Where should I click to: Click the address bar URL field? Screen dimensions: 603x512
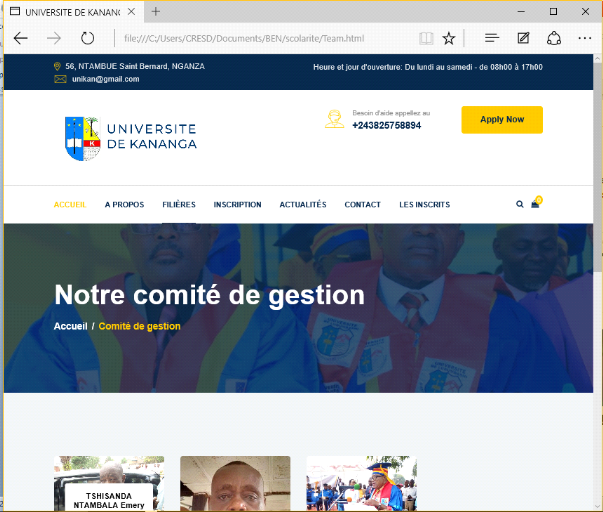[244, 38]
